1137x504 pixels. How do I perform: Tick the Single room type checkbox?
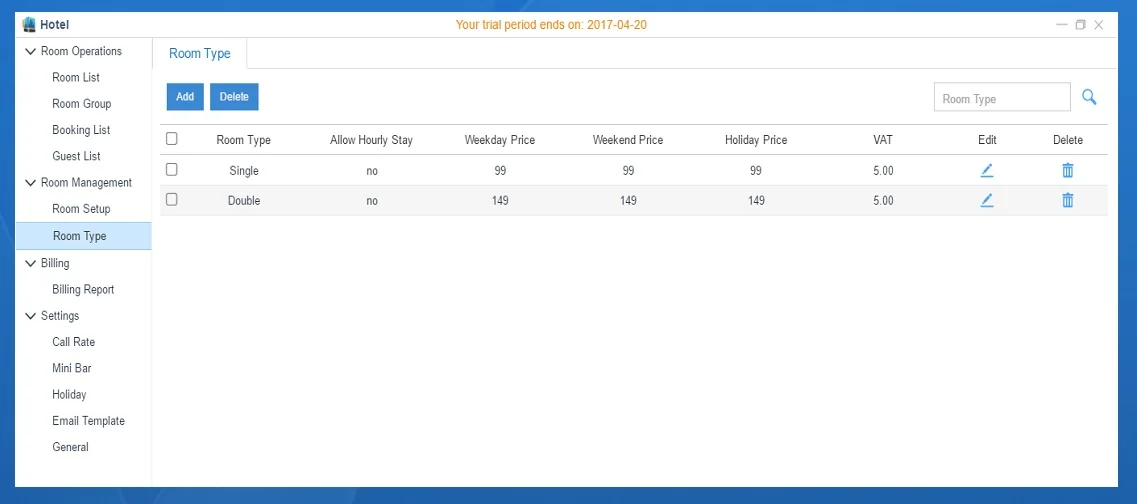point(172,170)
